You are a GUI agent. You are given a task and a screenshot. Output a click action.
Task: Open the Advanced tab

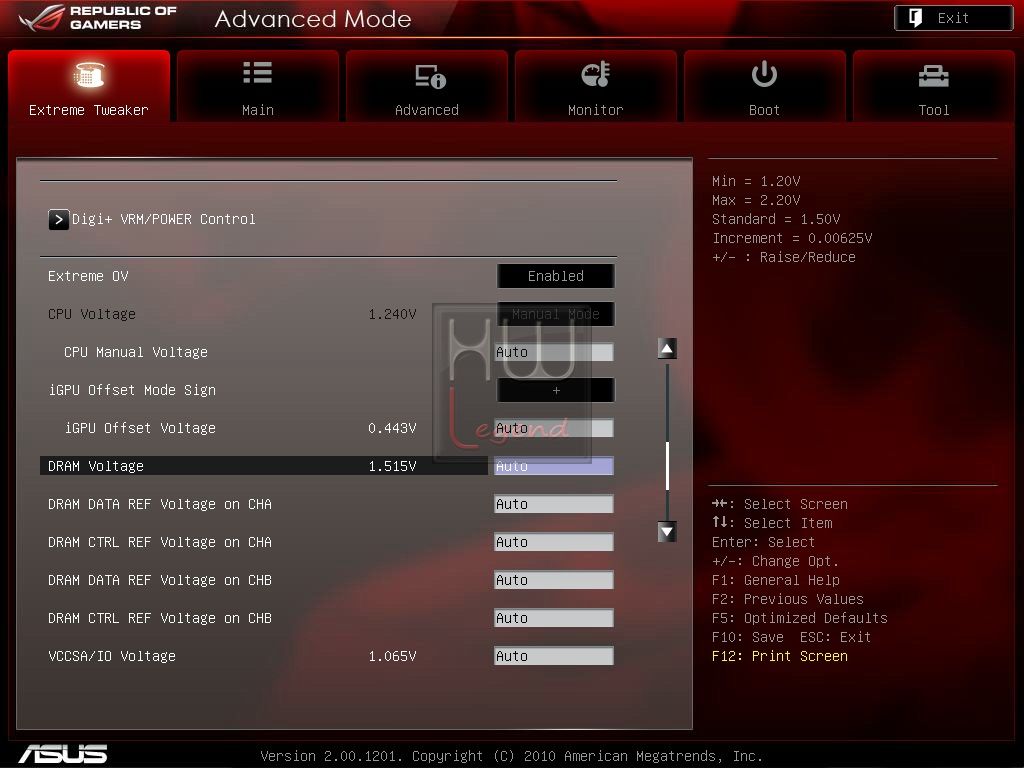[426, 86]
